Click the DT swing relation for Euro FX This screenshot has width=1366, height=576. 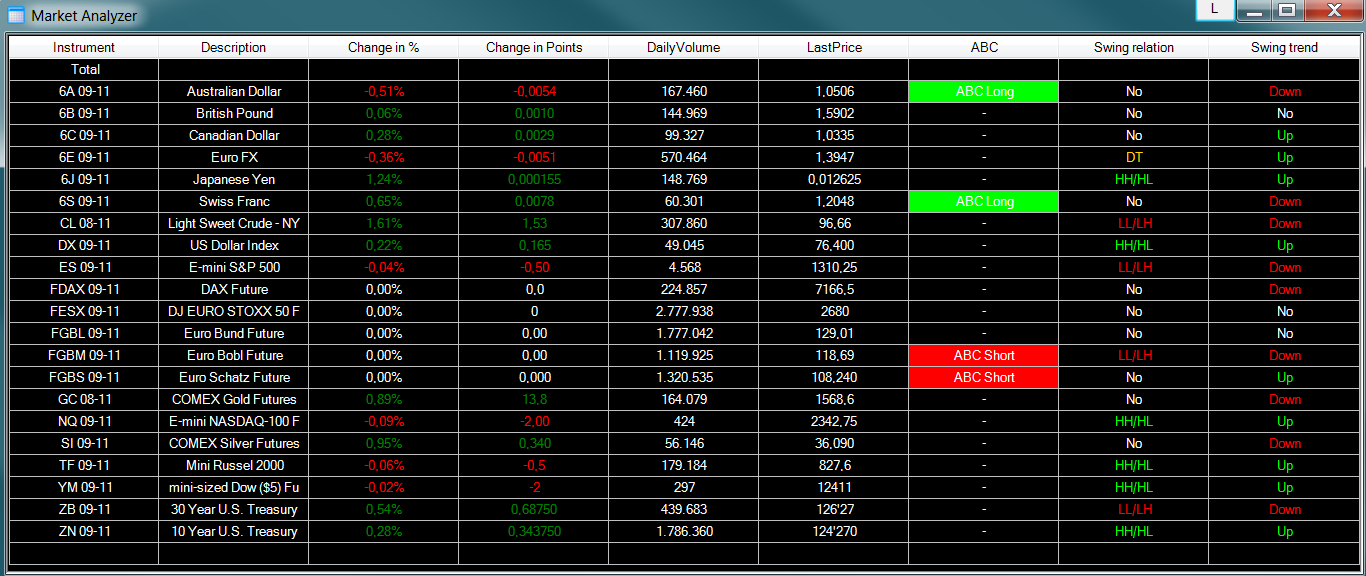[1134, 157]
